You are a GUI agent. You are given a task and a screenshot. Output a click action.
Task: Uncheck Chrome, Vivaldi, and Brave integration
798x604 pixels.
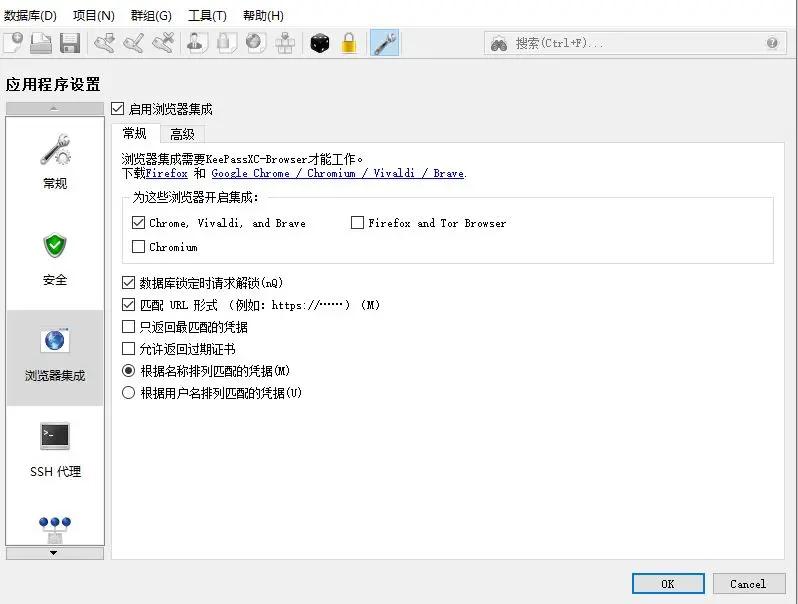tap(138, 223)
